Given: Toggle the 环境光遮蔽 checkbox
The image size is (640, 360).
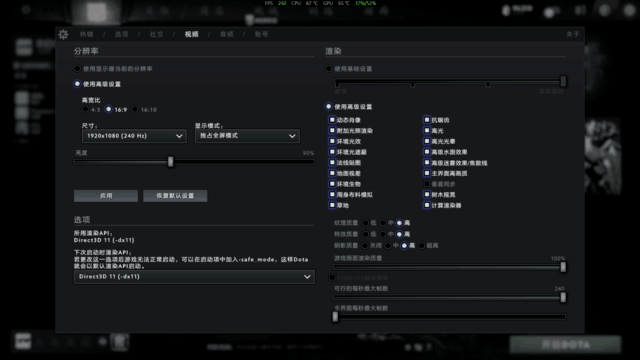Looking at the screenshot, I should click(332, 151).
